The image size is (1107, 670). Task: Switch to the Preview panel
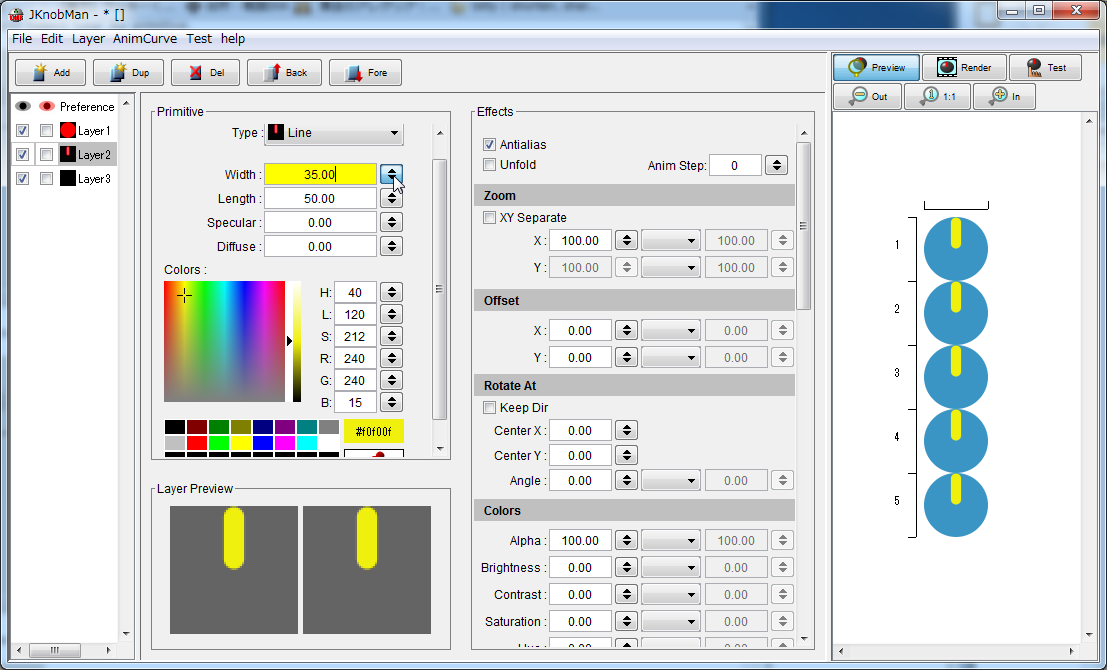(x=876, y=68)
